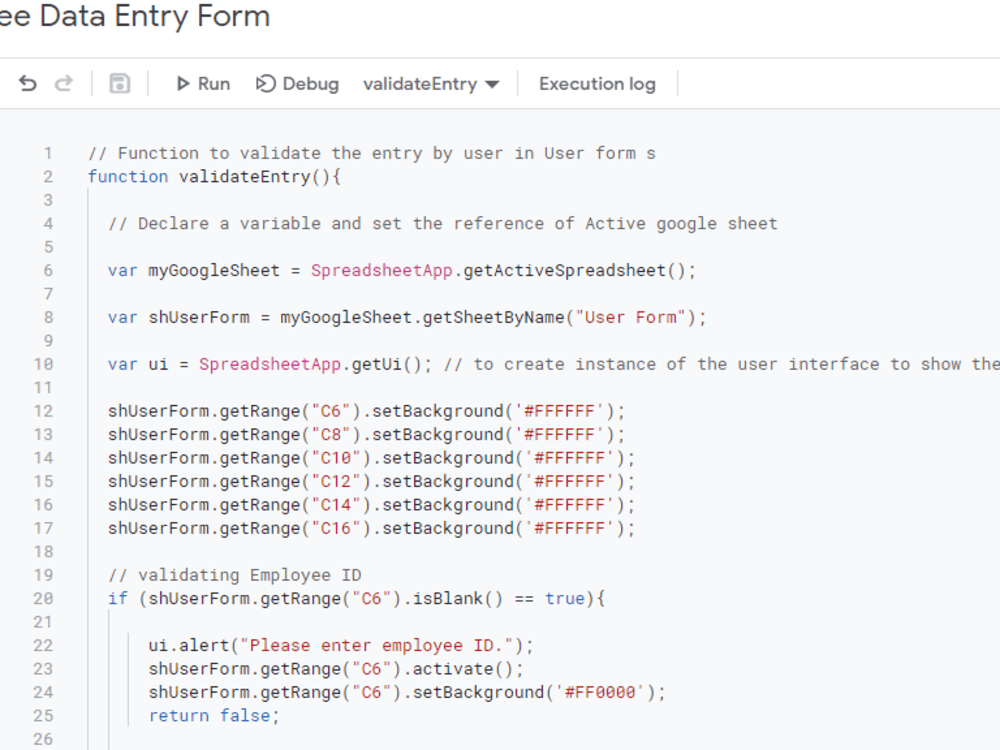The image size is (1000, 750).
Task: Click the Undo icon in the toolbar
Action: tap(27, 84)
